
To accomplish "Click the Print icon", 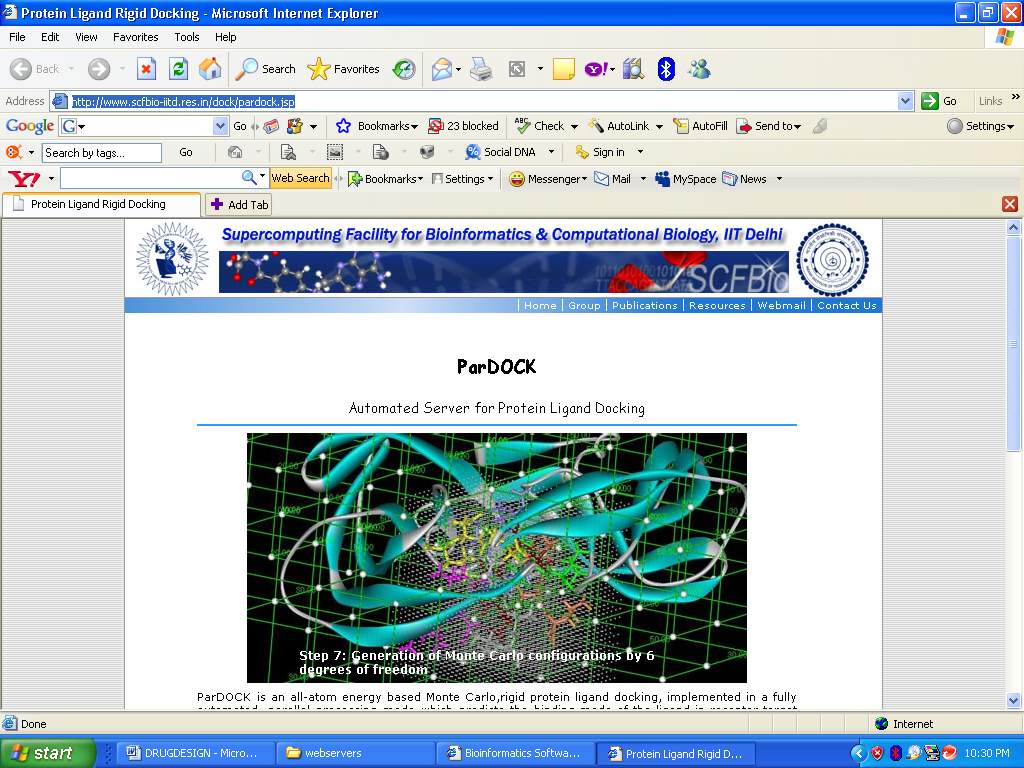I will pos(481,69).
